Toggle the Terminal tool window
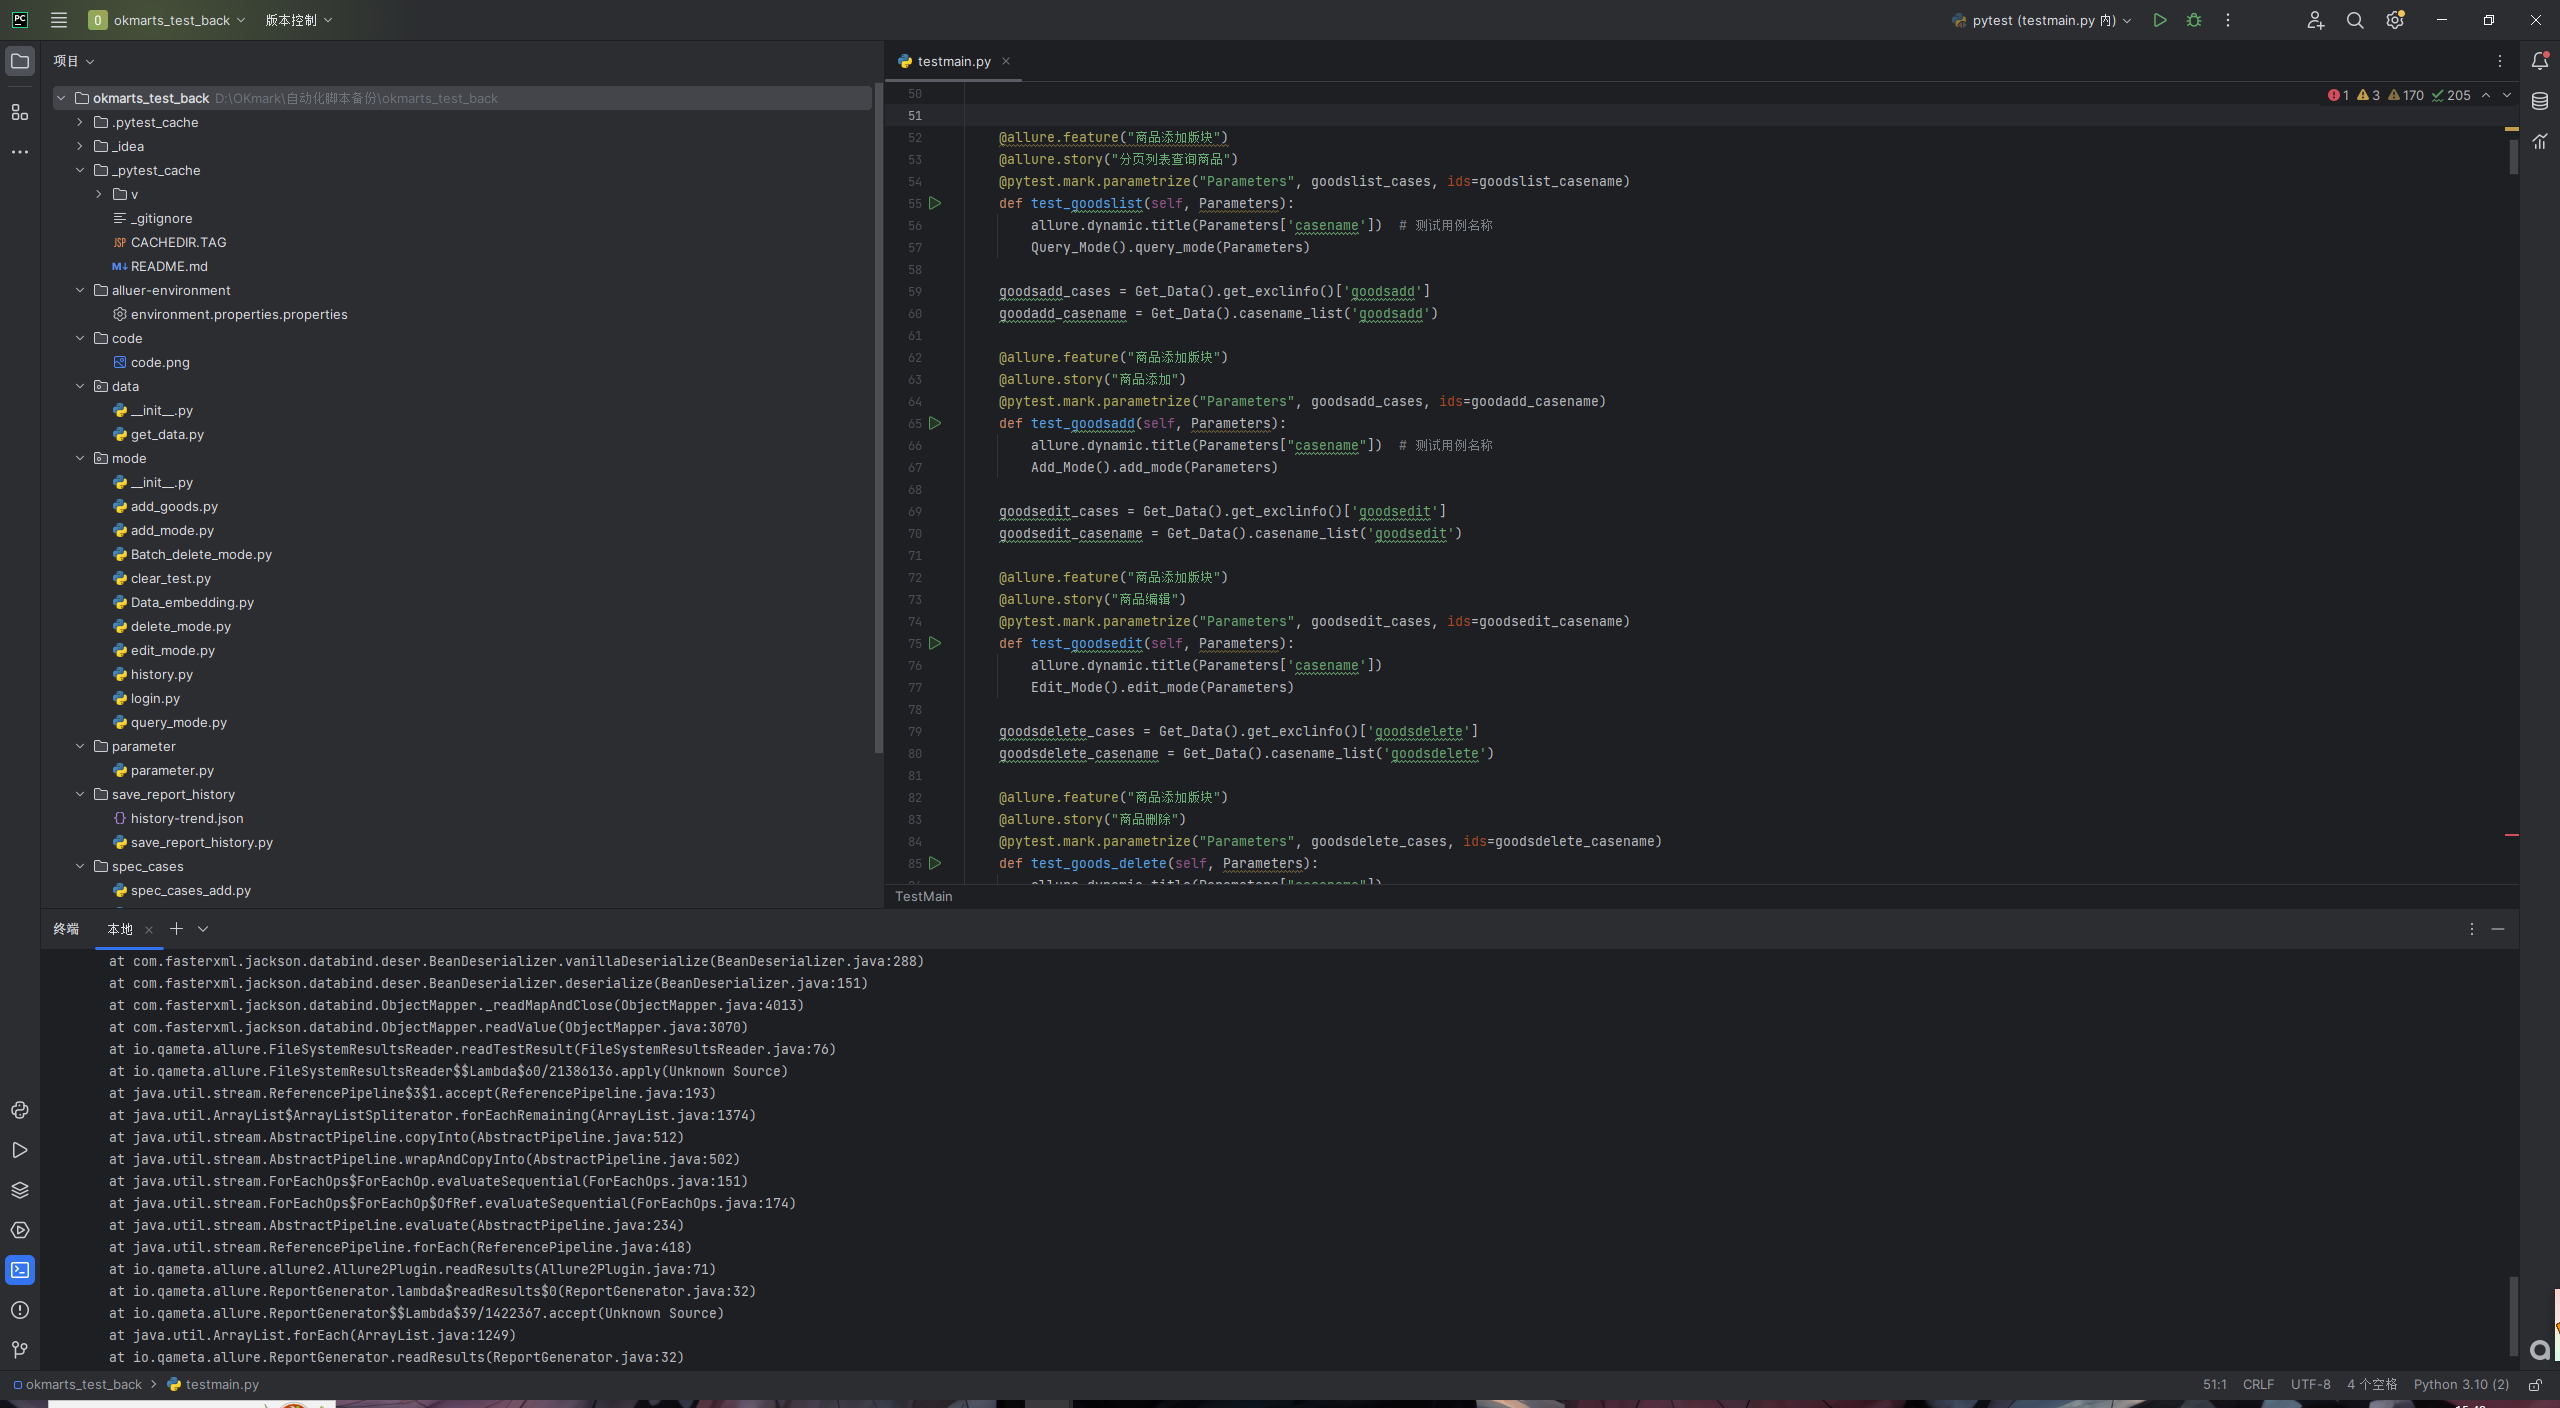Screen dimensions: 2560x1408 (x=20, y=1270)
